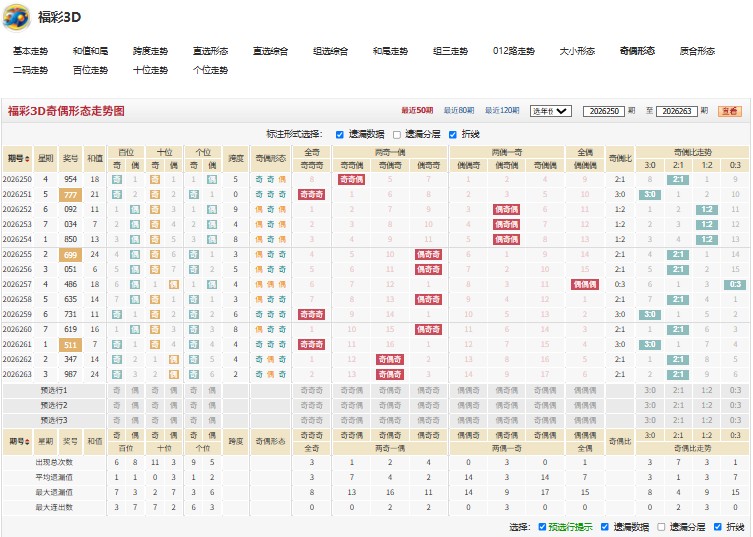Open 个位走势 chart
Viewport: 753px width, 537px height.
[x=210, y=70]
